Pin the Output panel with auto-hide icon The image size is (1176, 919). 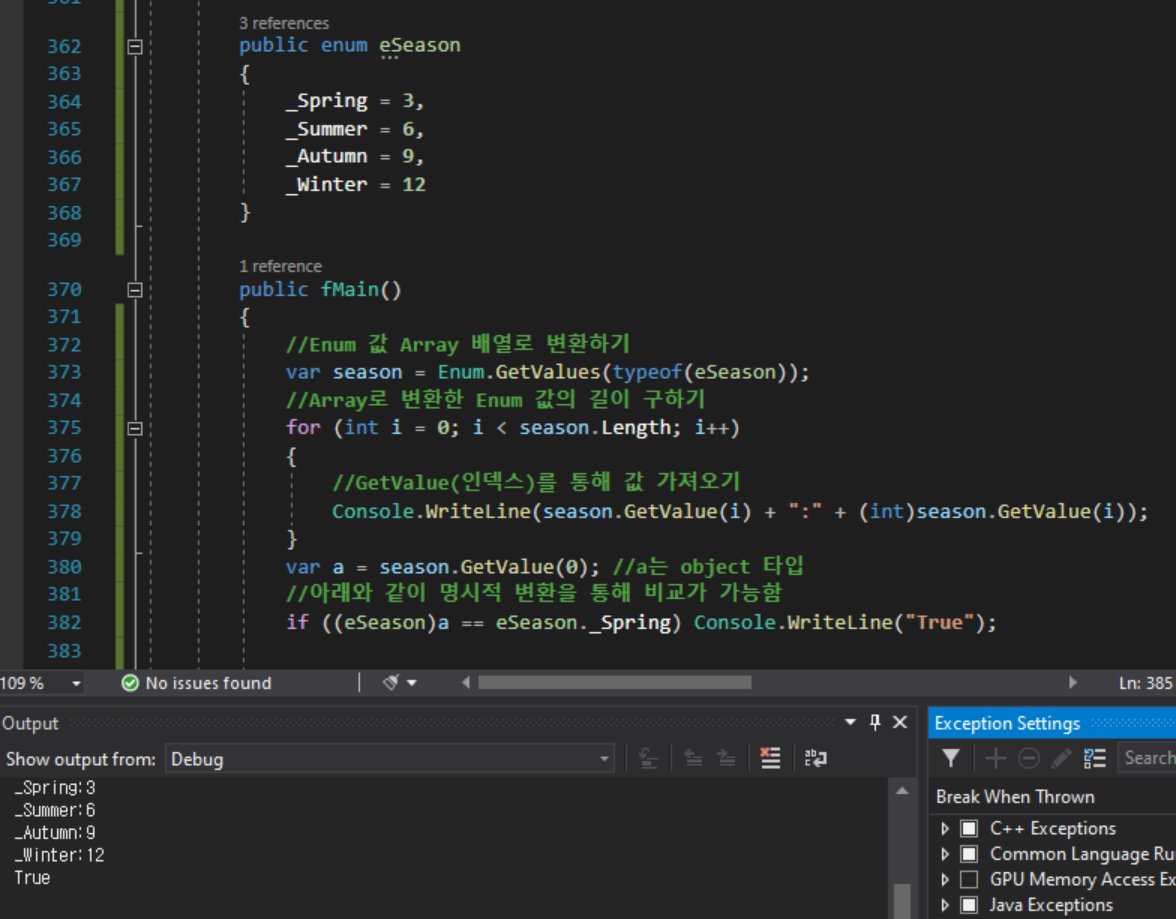click(874, 722)
